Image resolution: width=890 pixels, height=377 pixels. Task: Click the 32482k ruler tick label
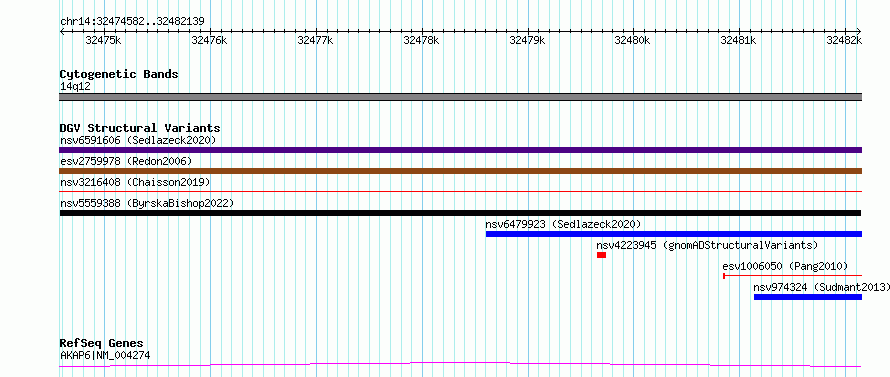click(x=844, y=40)
